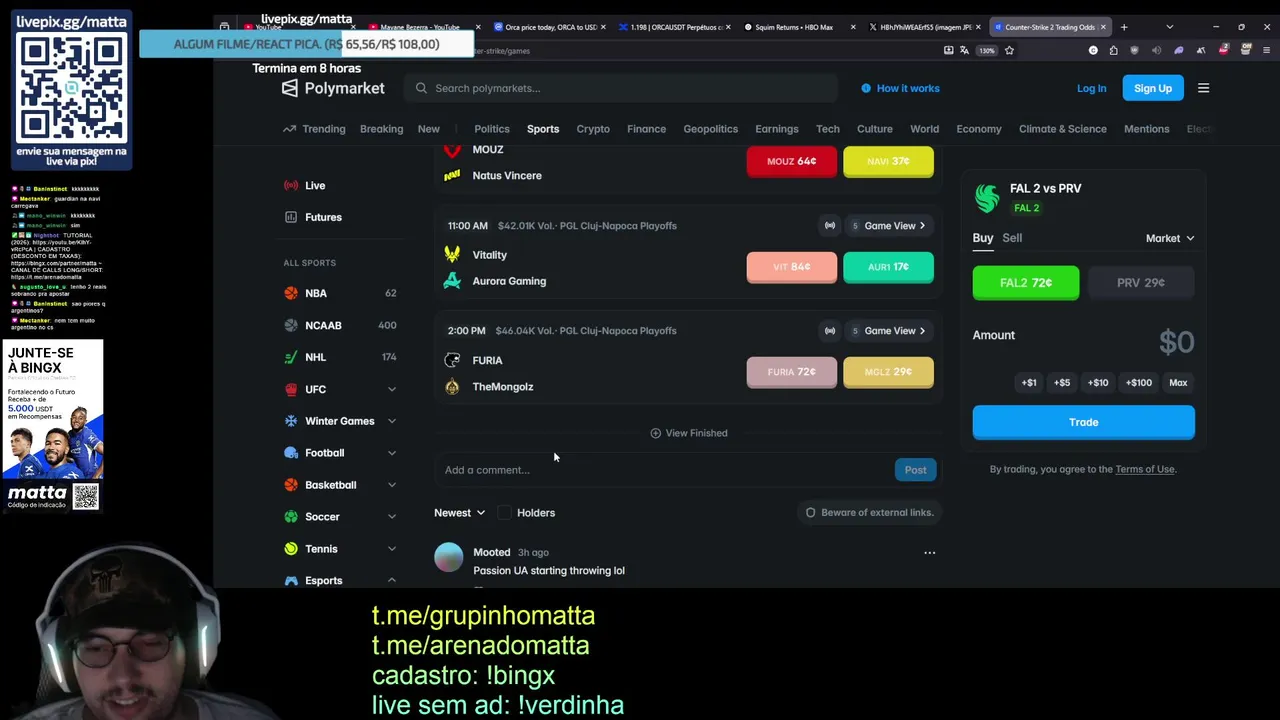Open the Market order type dropdown
This screenshot has width=1280, height=720.
pos(1170,238)
